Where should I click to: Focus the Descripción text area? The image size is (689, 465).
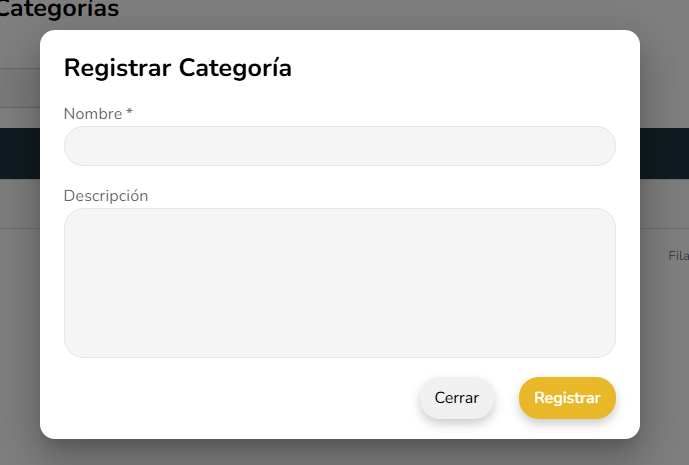click(339, 282)
